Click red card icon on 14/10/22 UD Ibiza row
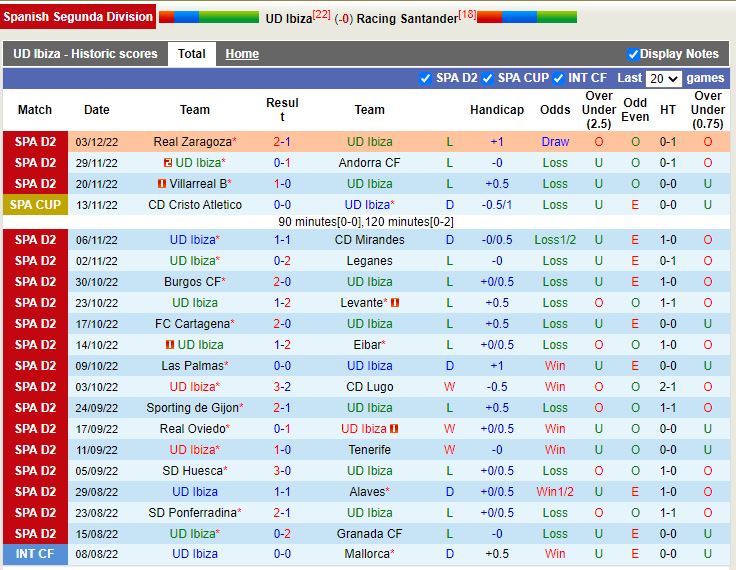Viewport: 736px width, 570px height. click(170, 345)
